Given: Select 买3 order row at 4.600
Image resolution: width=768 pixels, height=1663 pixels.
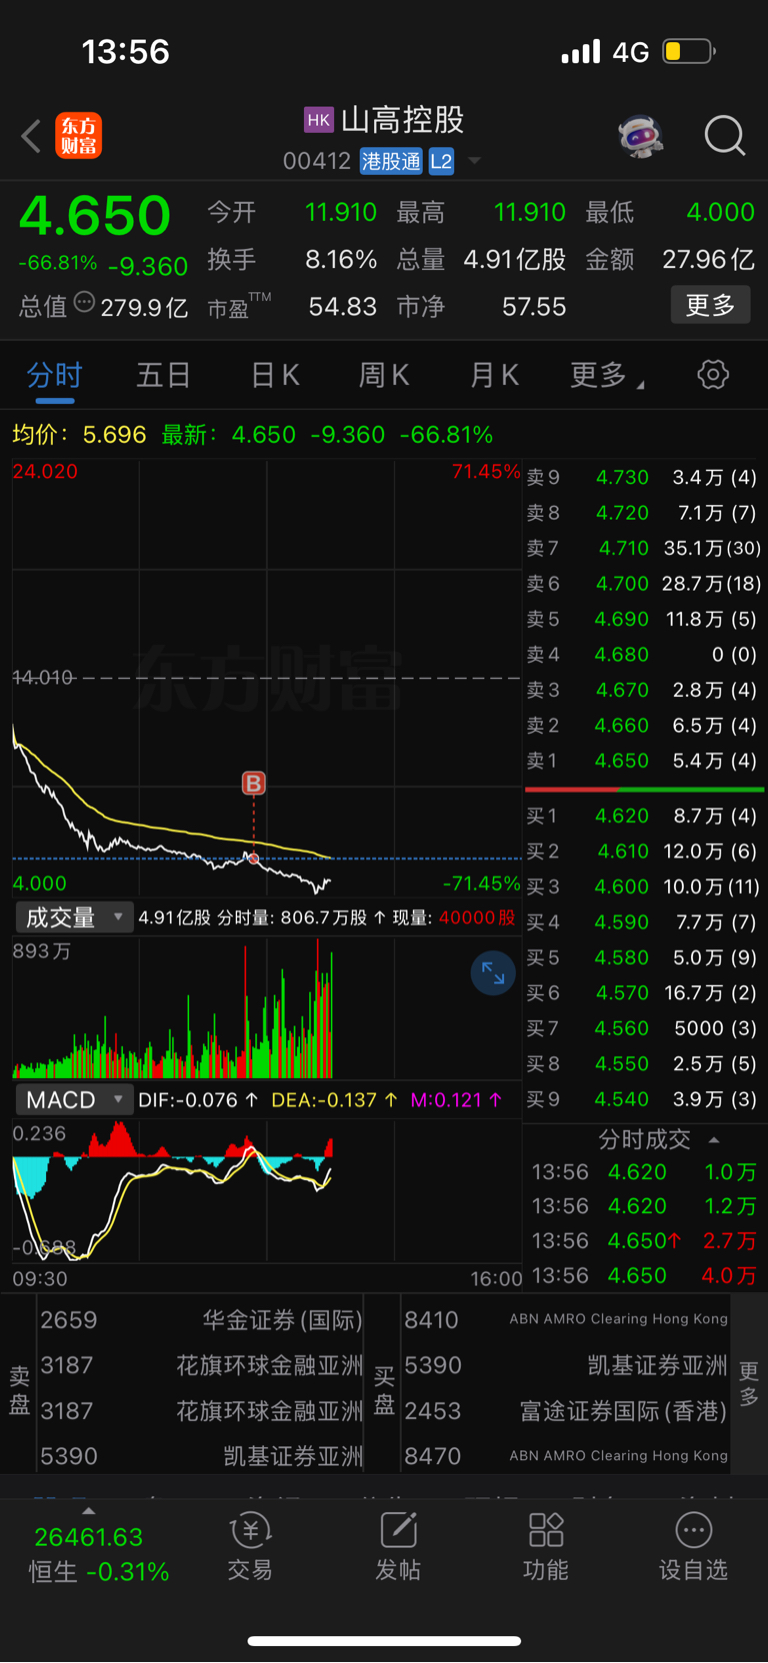Looking at the screenshot, I should click(x=642, y=887).
